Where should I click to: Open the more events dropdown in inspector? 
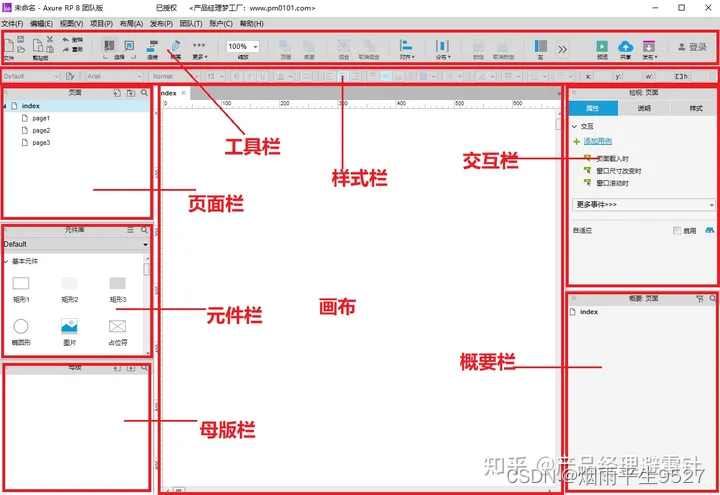coord(644,204)
